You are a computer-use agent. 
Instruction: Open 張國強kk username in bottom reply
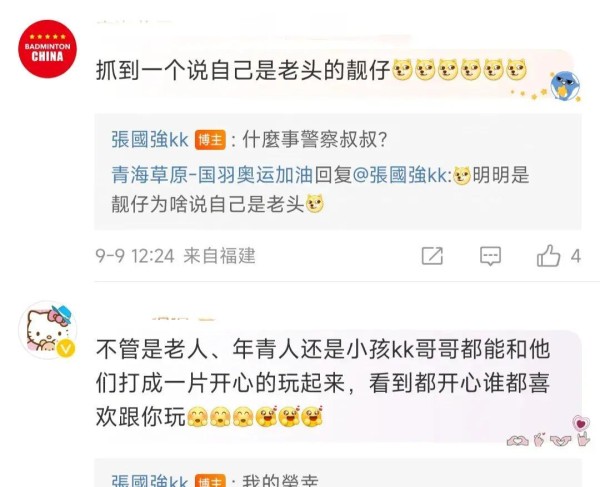tap(150, 480)
